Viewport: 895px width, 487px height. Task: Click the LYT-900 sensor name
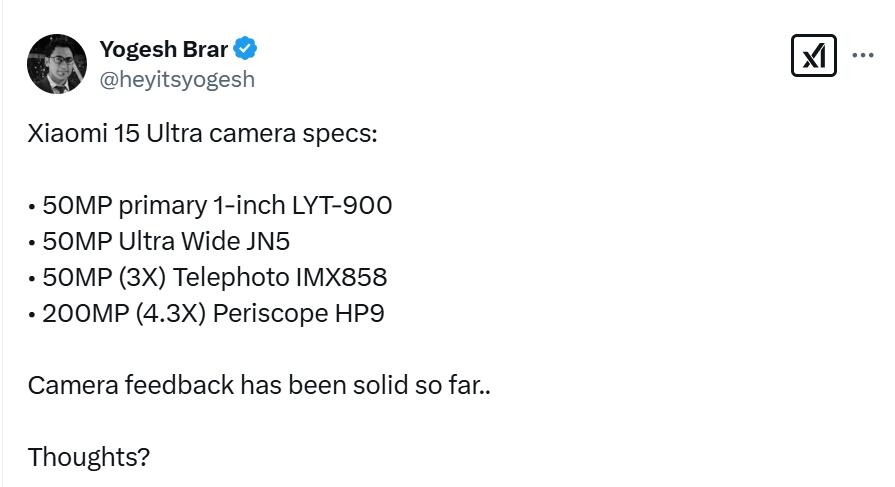tap(341, 206)
